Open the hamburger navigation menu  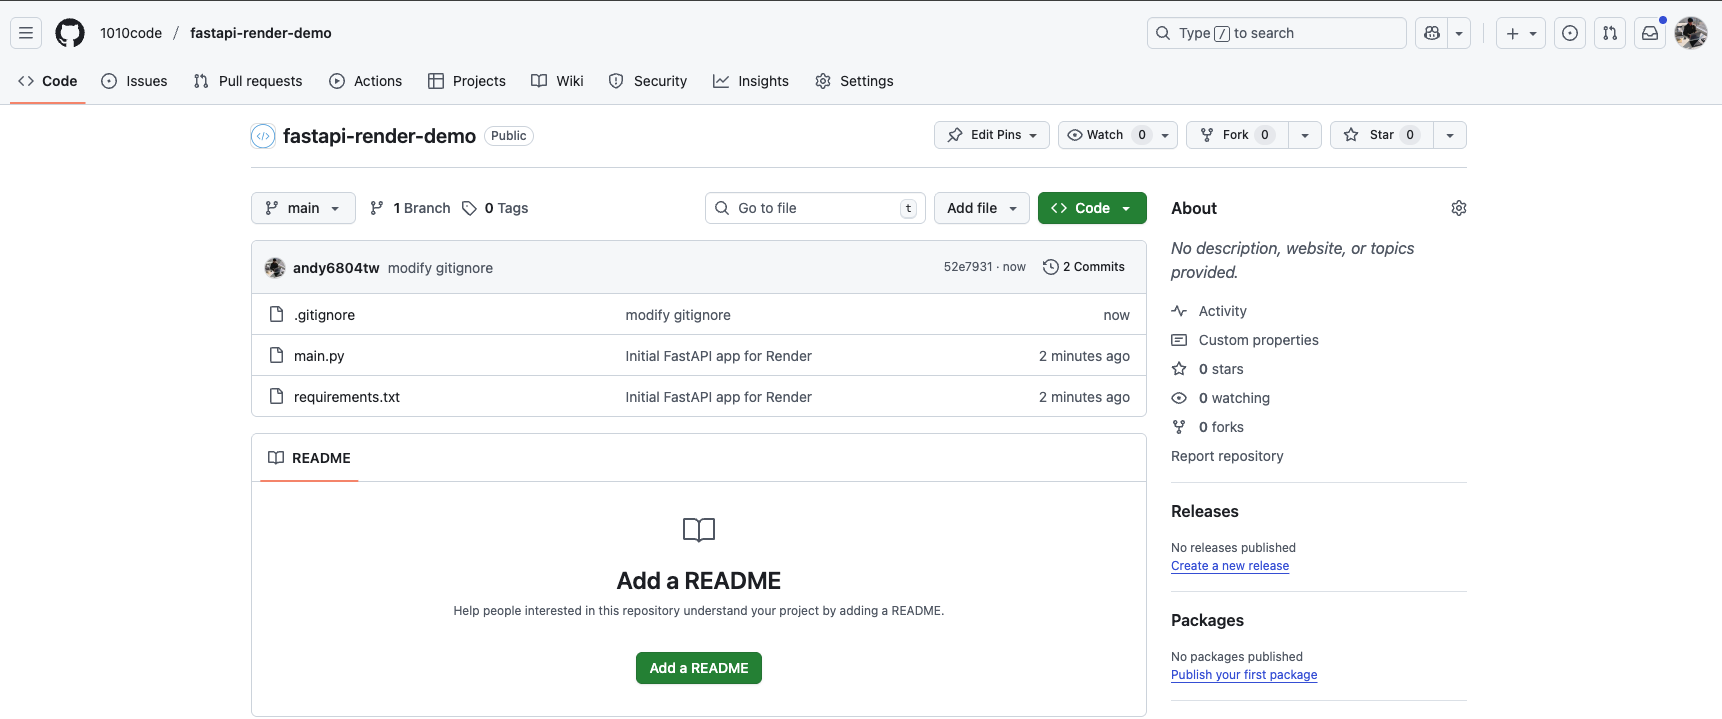point(26,33)
